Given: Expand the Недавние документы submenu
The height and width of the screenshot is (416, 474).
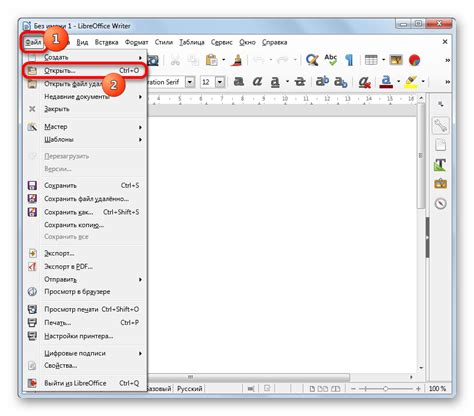Looking at the screenshot, I should coord(85,97).
